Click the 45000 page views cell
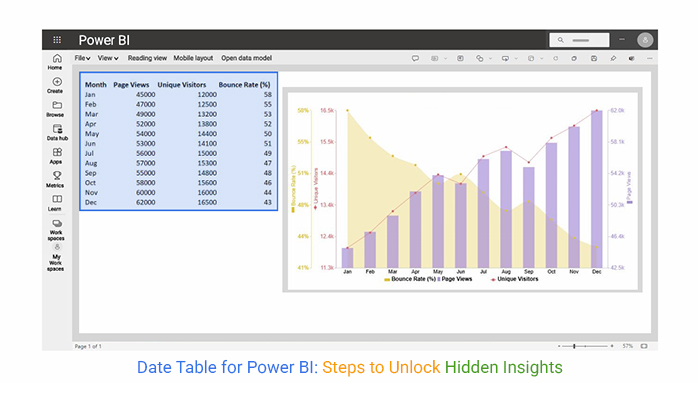The height and width of the screenshot is (400, 698). 146,94
